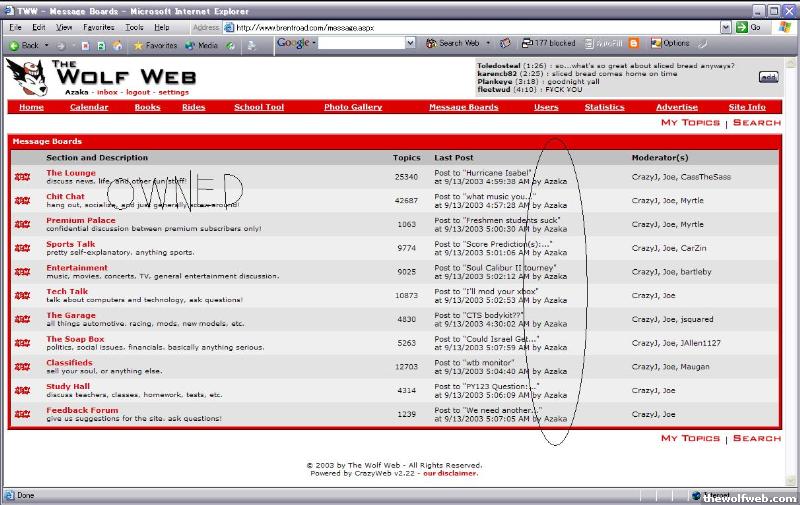The image size is (800, 505).
Task: Click the orange Blogger toolbar icon
Action: pyautogui.click(x=634, y=43)
